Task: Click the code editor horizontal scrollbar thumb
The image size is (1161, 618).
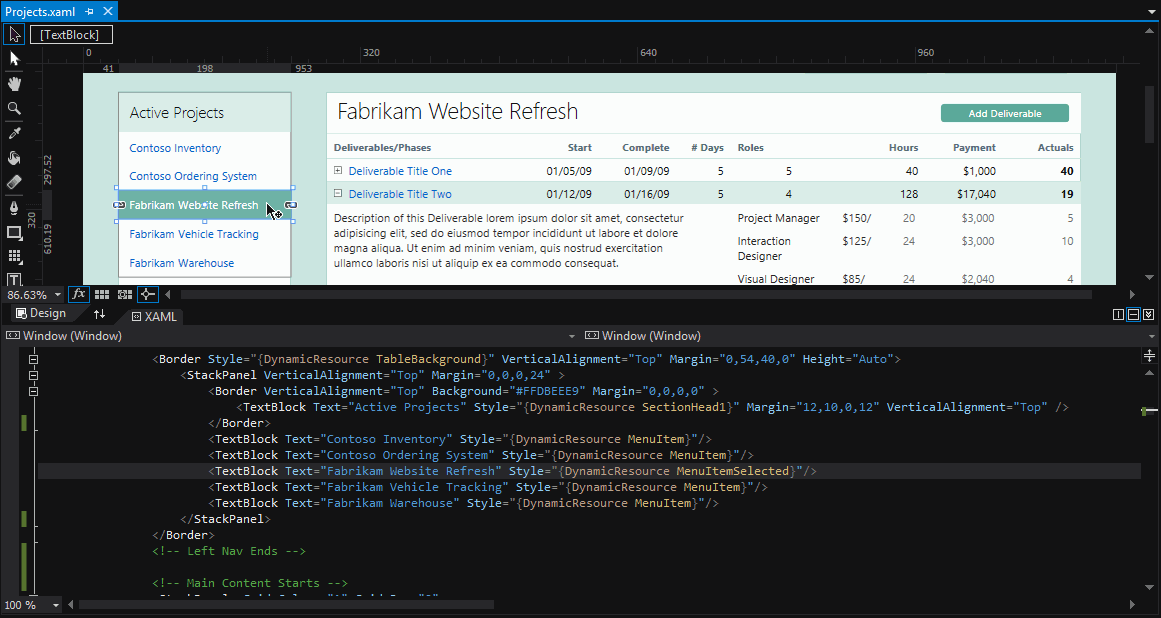Action: pos(286,605)
